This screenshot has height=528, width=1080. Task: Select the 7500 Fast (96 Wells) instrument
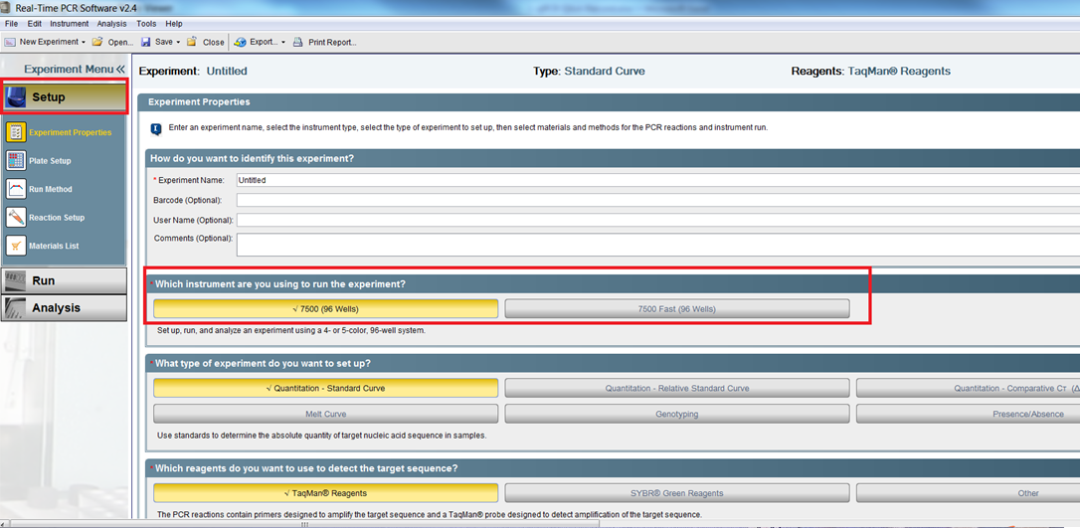click(x=677, y=309)
